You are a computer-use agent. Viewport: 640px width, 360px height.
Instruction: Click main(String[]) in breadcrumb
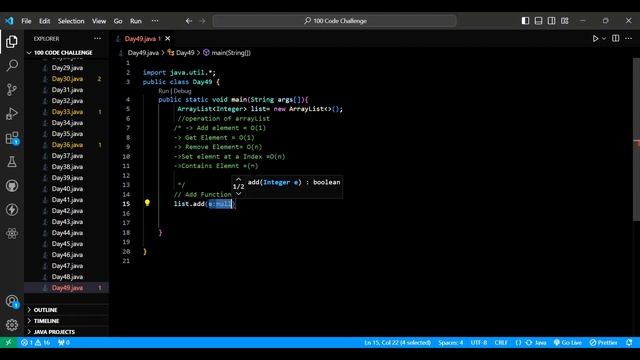[x=227, y=53]
